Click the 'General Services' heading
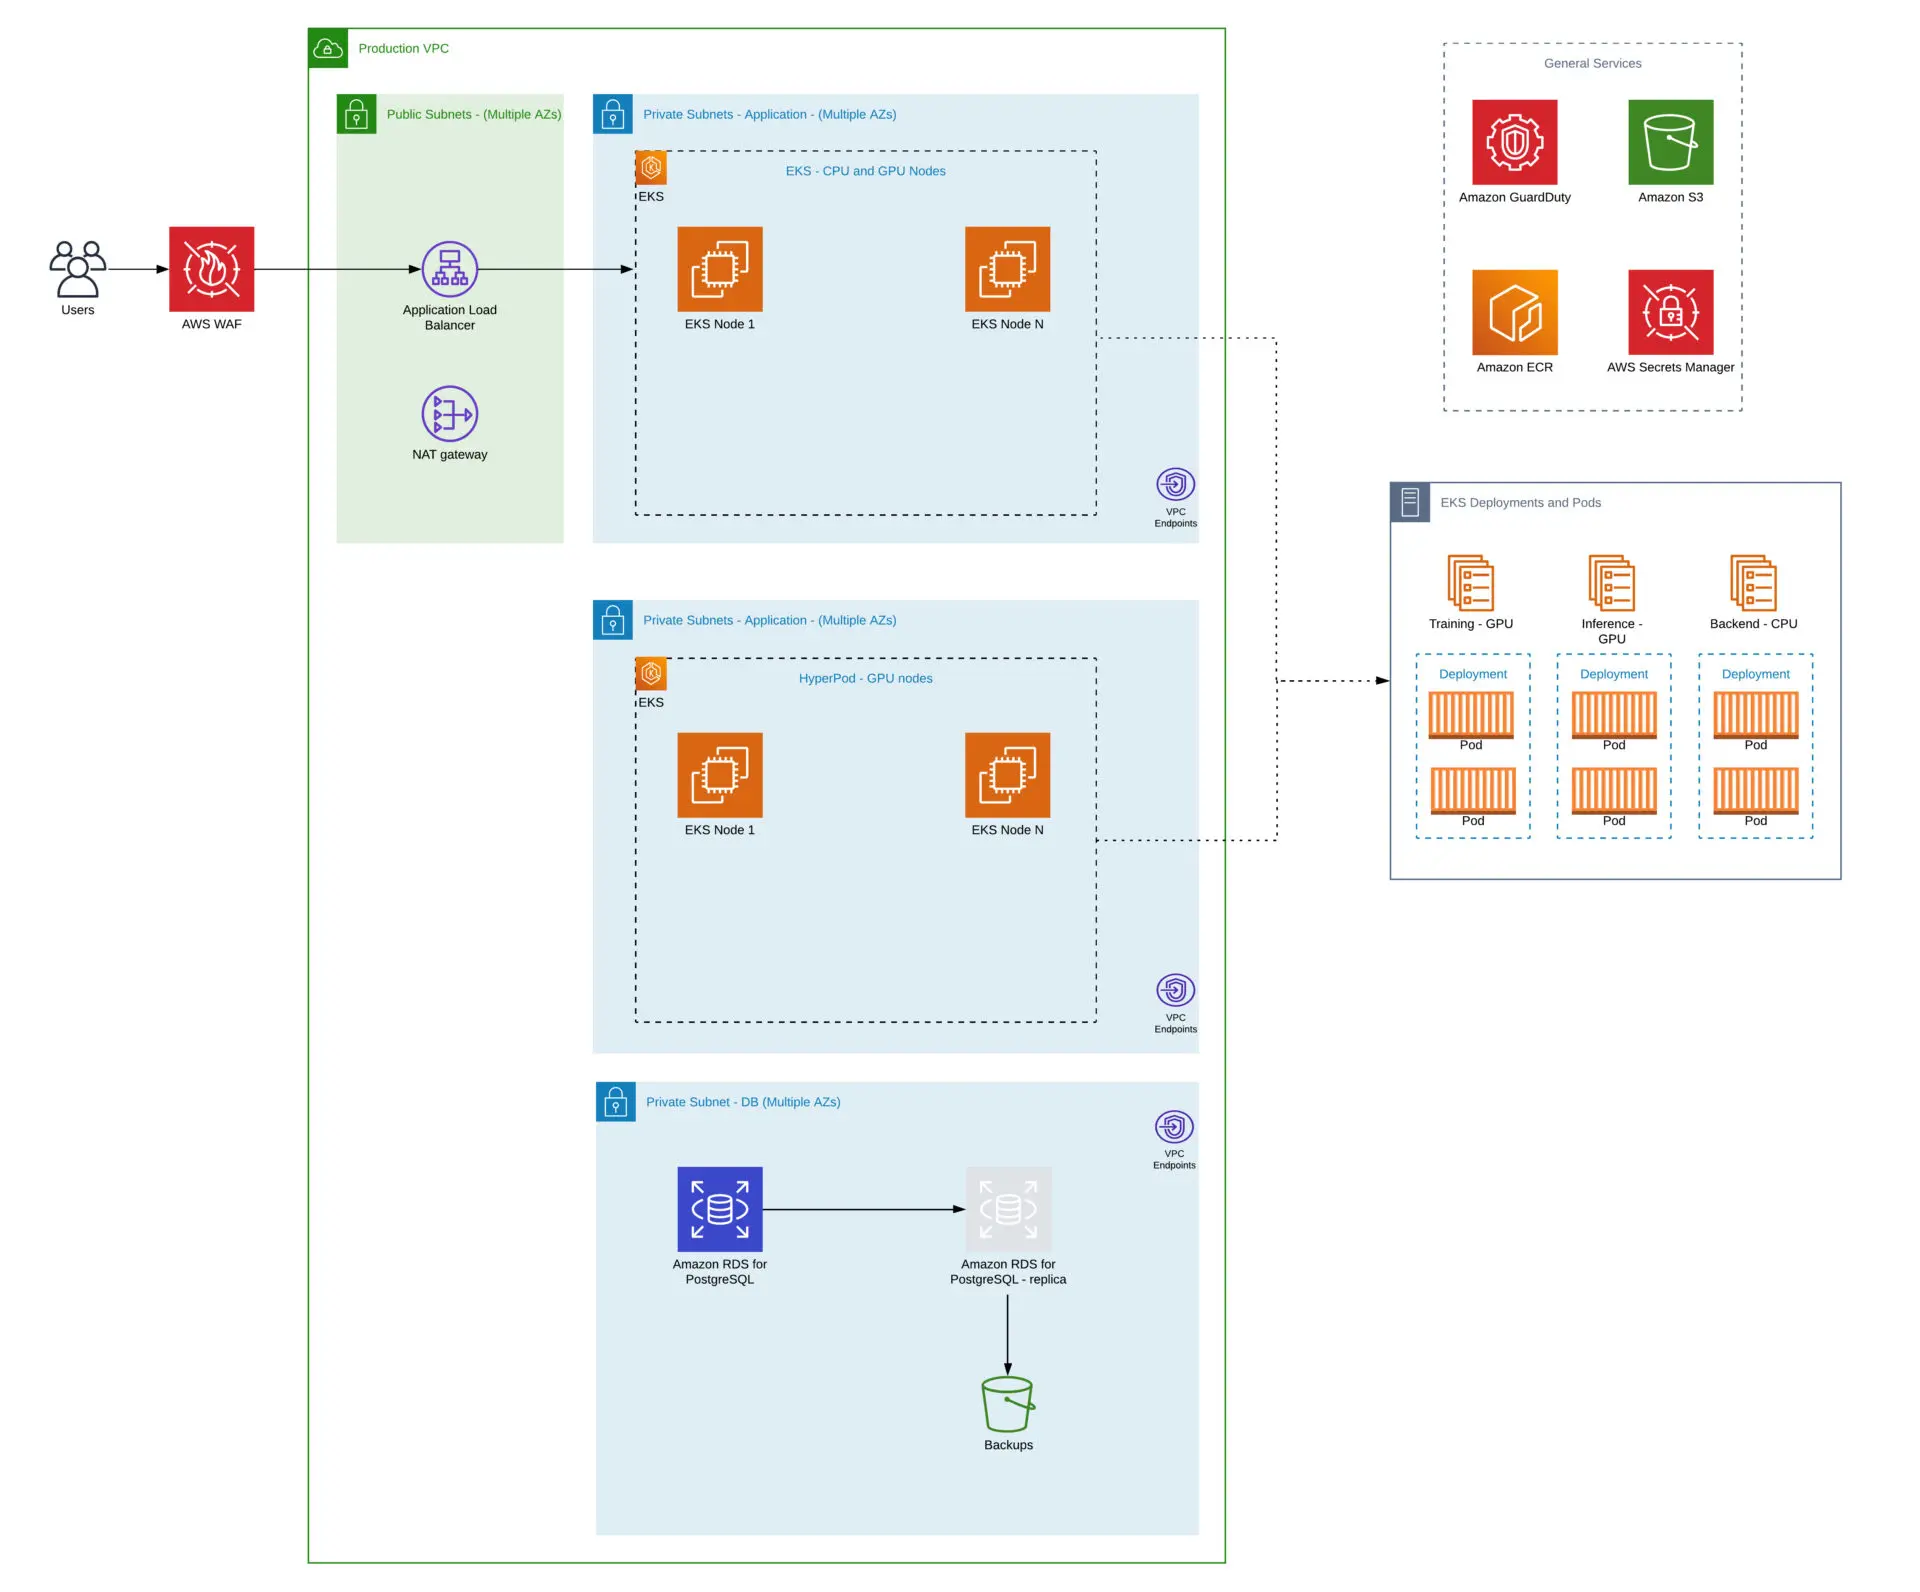1920x1592 pixels. coord(1593,63)
